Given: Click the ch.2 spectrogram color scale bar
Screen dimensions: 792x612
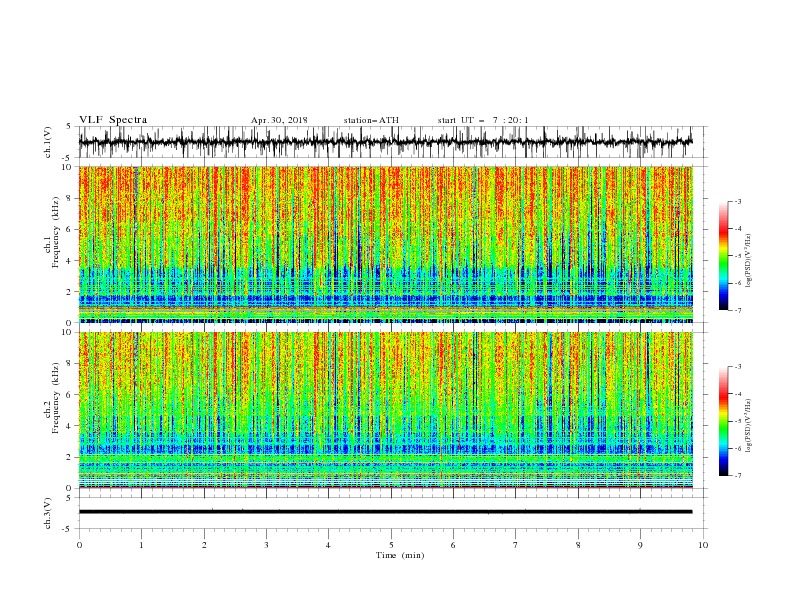Looking at the screenshot, I should (723, 421).
